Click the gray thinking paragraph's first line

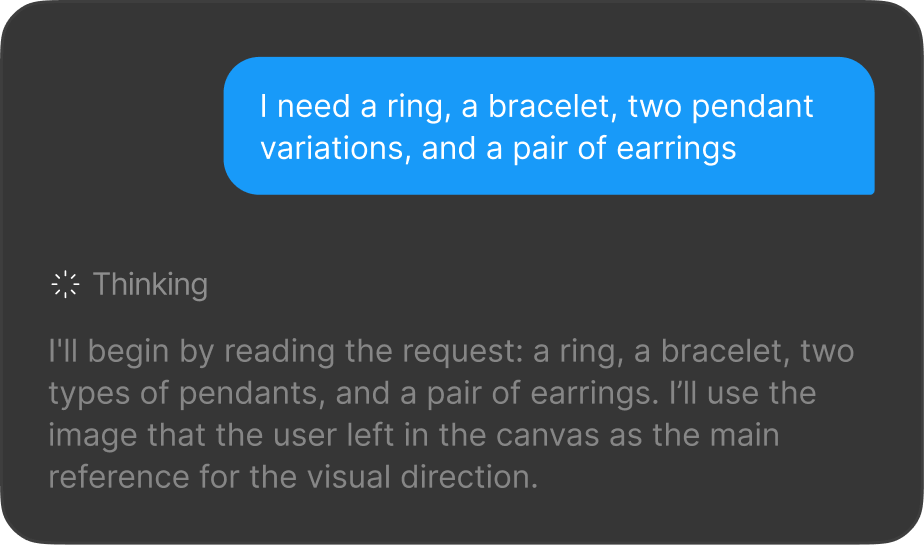pyautogui.click(x=451, y=352)
